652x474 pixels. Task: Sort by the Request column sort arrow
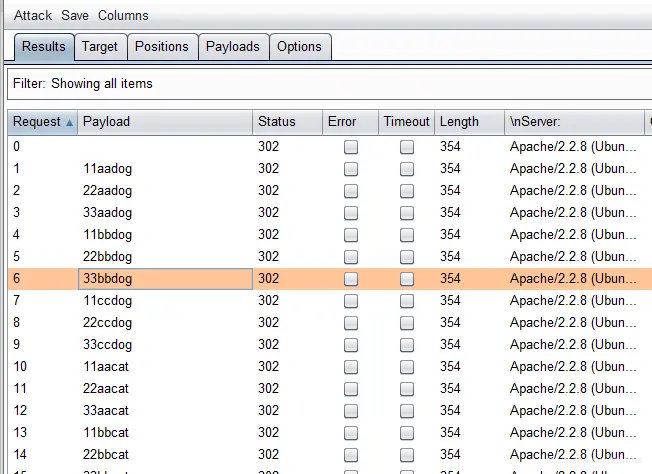tap(69, 123)
